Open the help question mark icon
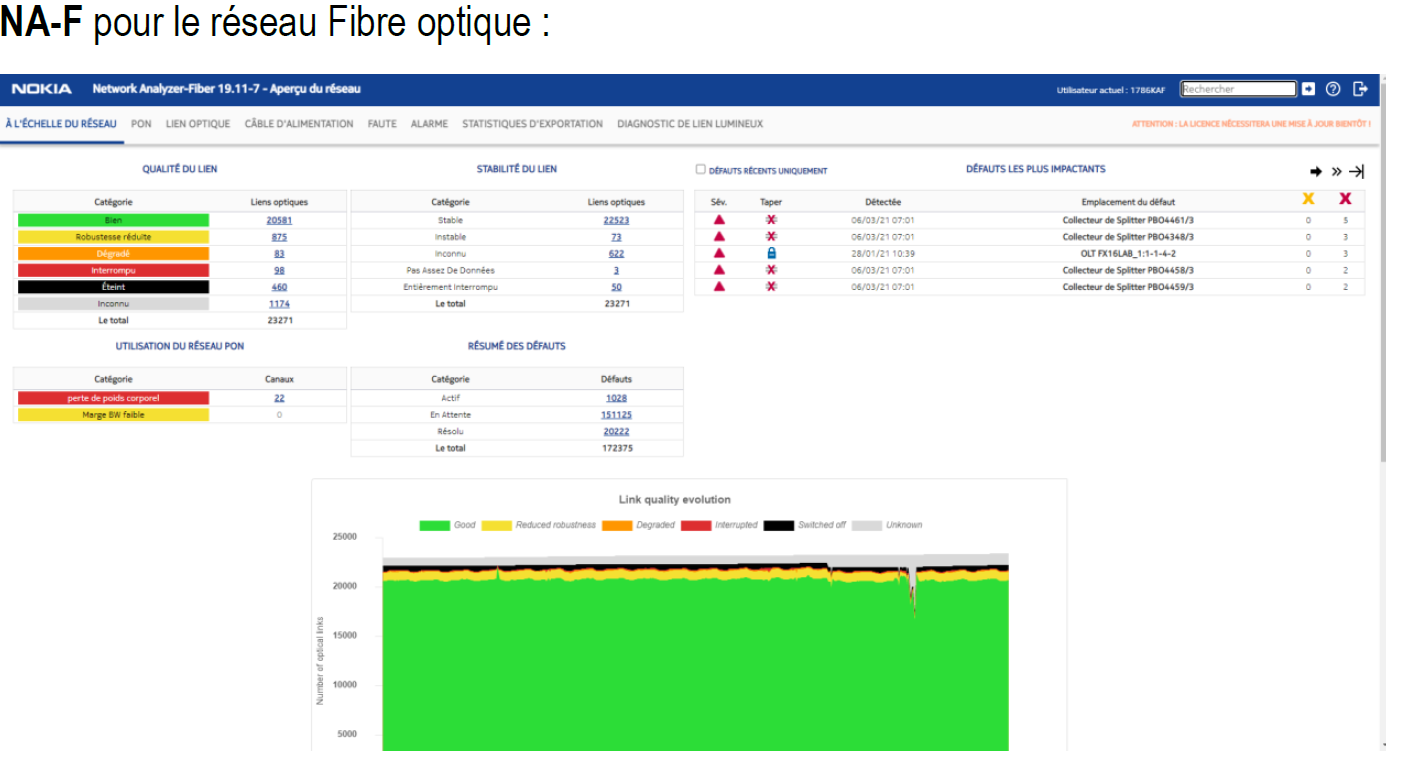Image resolution: width=1419 pixels, height=764 pixels. tap(1333, 89)
